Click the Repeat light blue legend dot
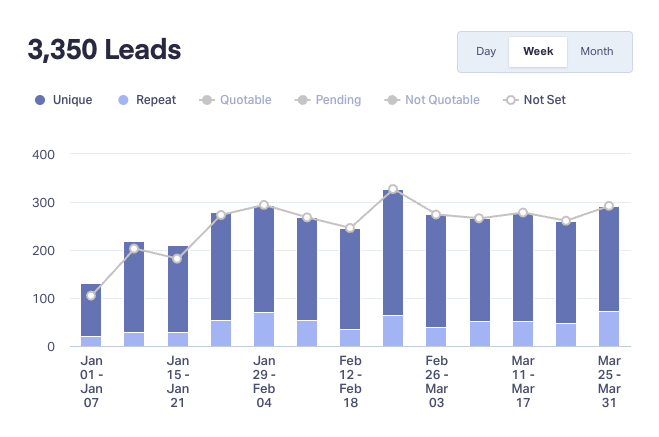 123,100
